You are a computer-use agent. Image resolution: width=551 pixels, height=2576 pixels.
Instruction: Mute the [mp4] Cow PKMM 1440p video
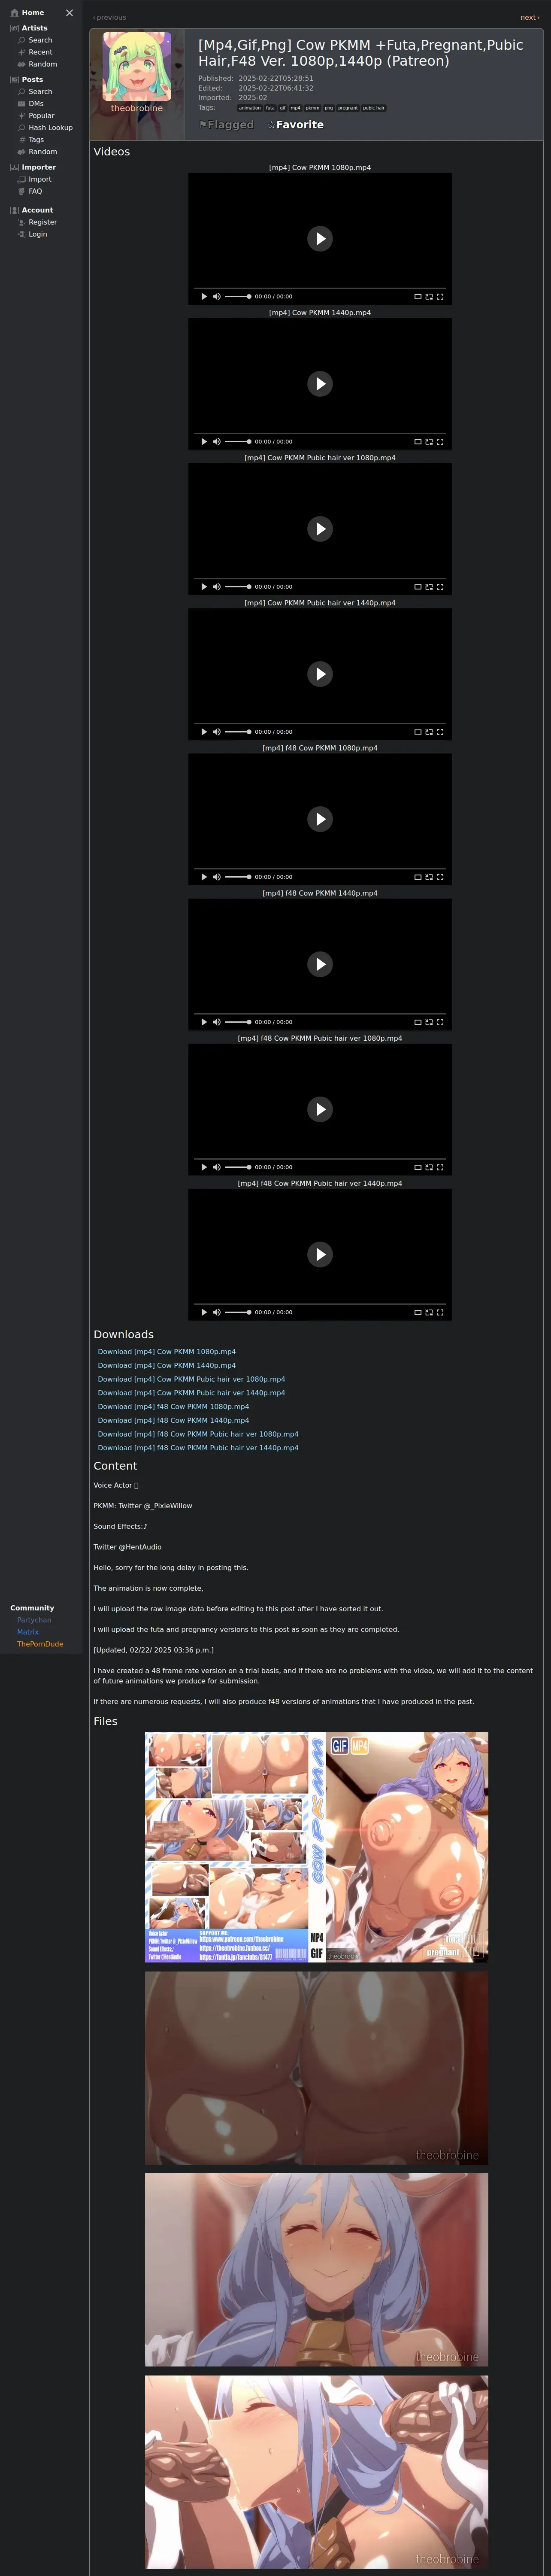(x=217, y=442)
